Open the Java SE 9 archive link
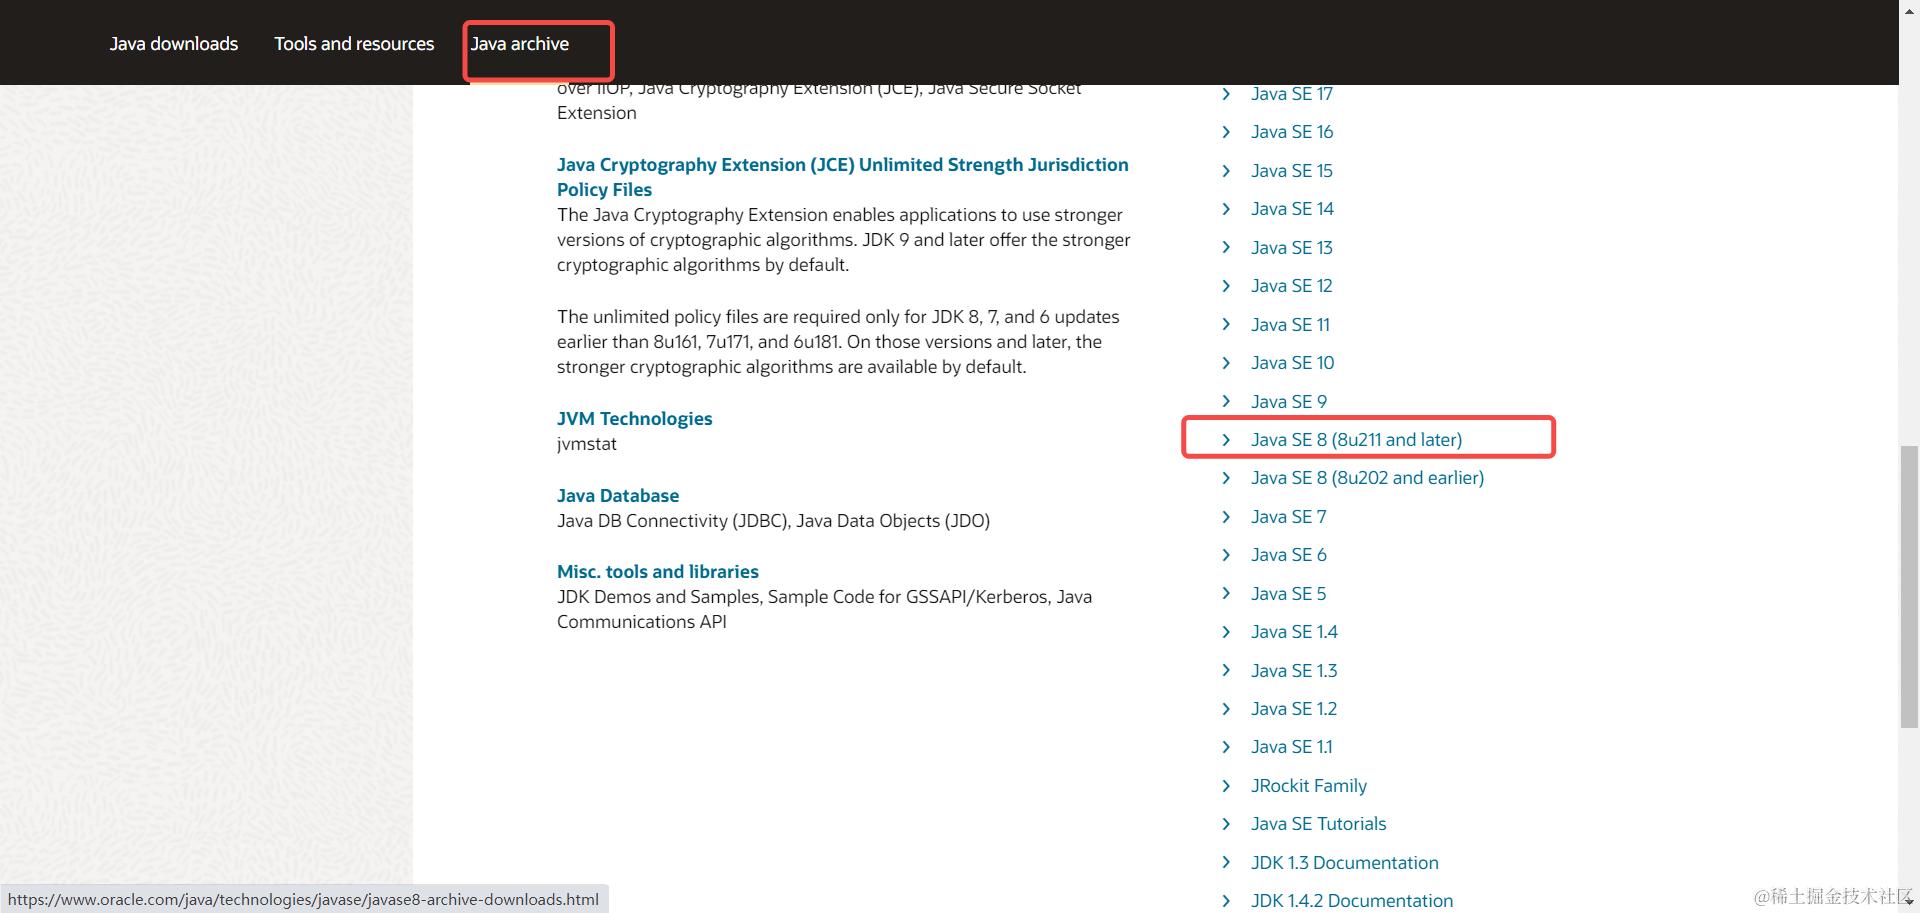This screenshot has width=1920, height=913. point(1288,402)
